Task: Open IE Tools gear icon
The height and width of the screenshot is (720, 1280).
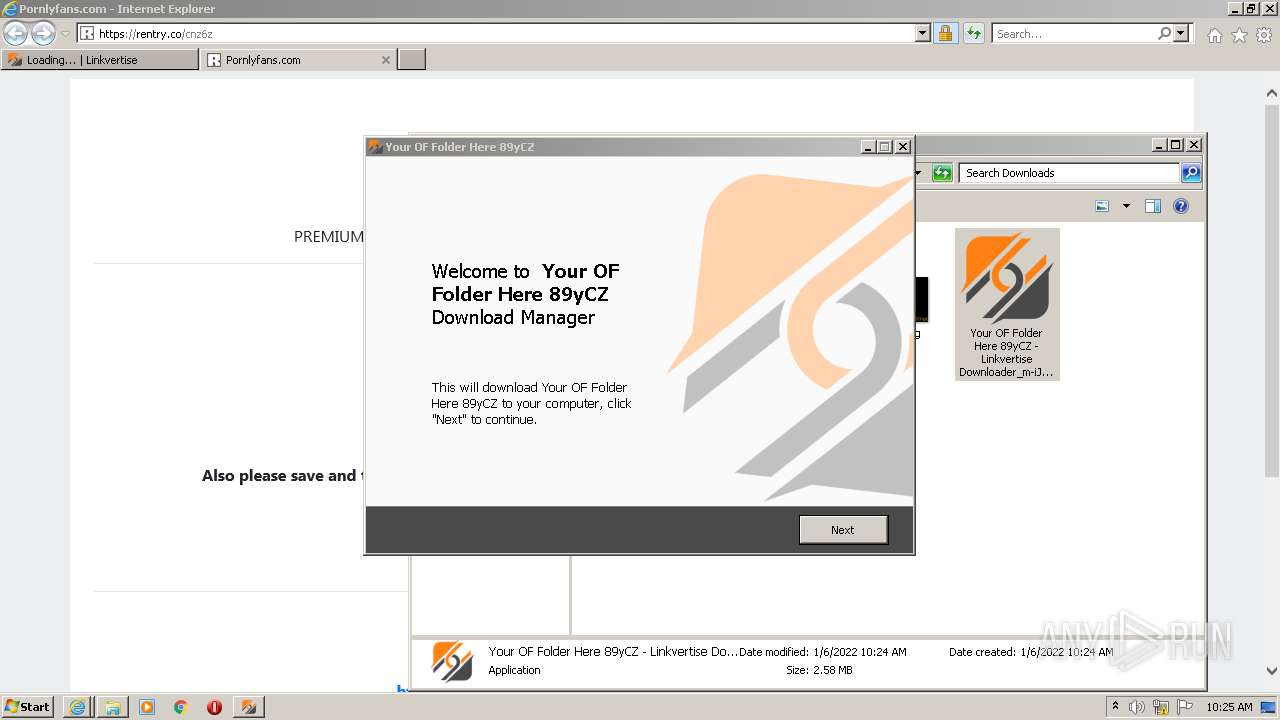Action: 1264,35
